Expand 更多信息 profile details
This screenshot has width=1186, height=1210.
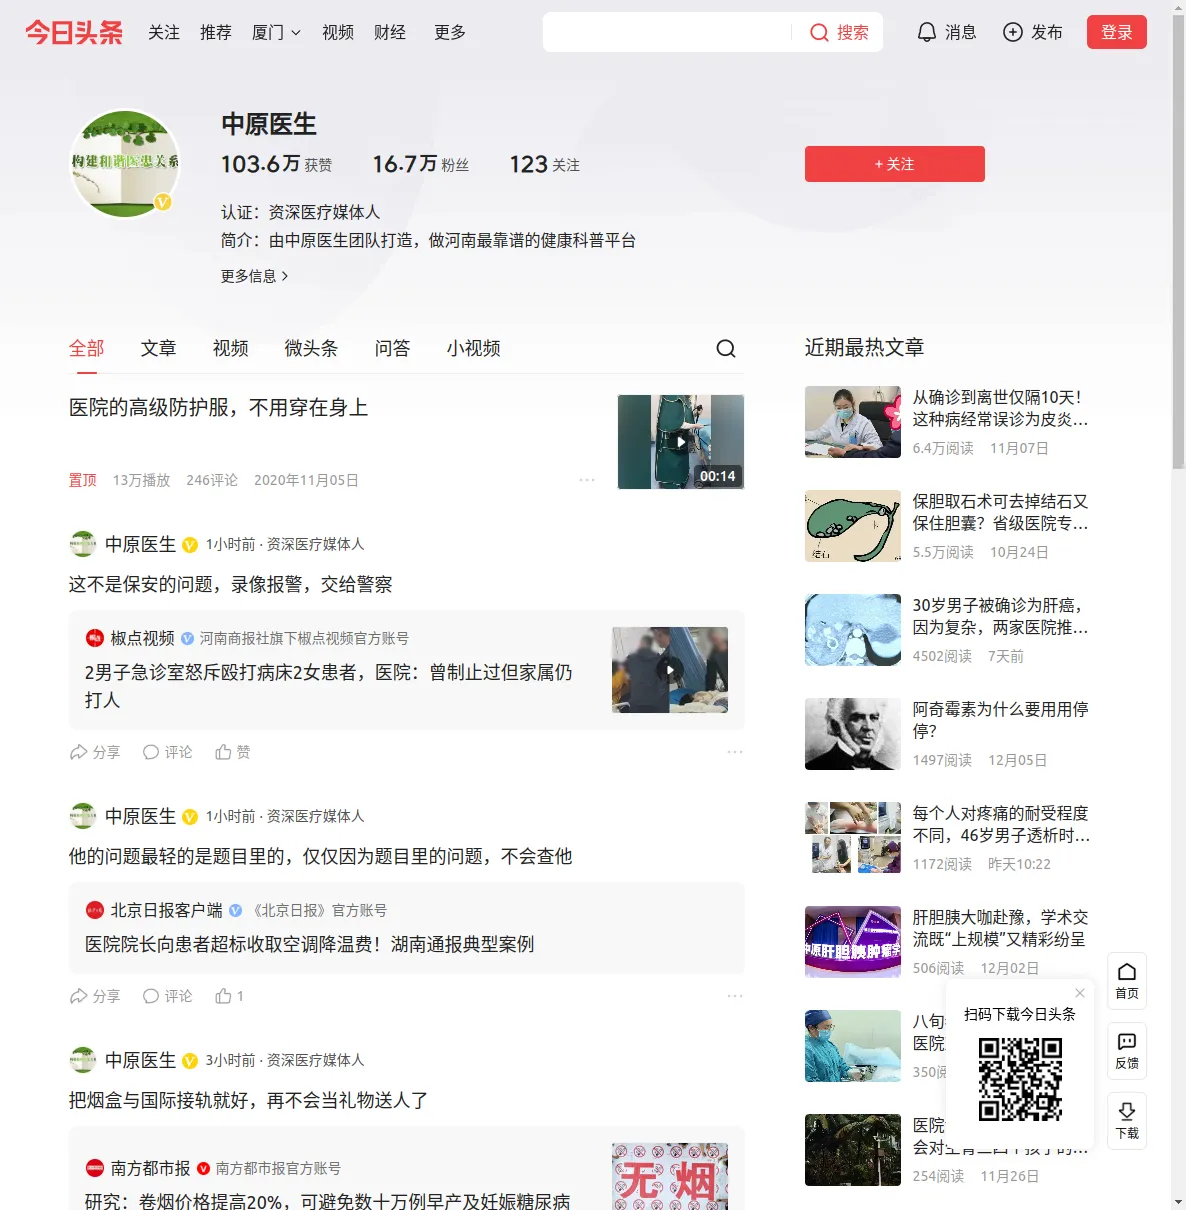(x=255, y=276)
